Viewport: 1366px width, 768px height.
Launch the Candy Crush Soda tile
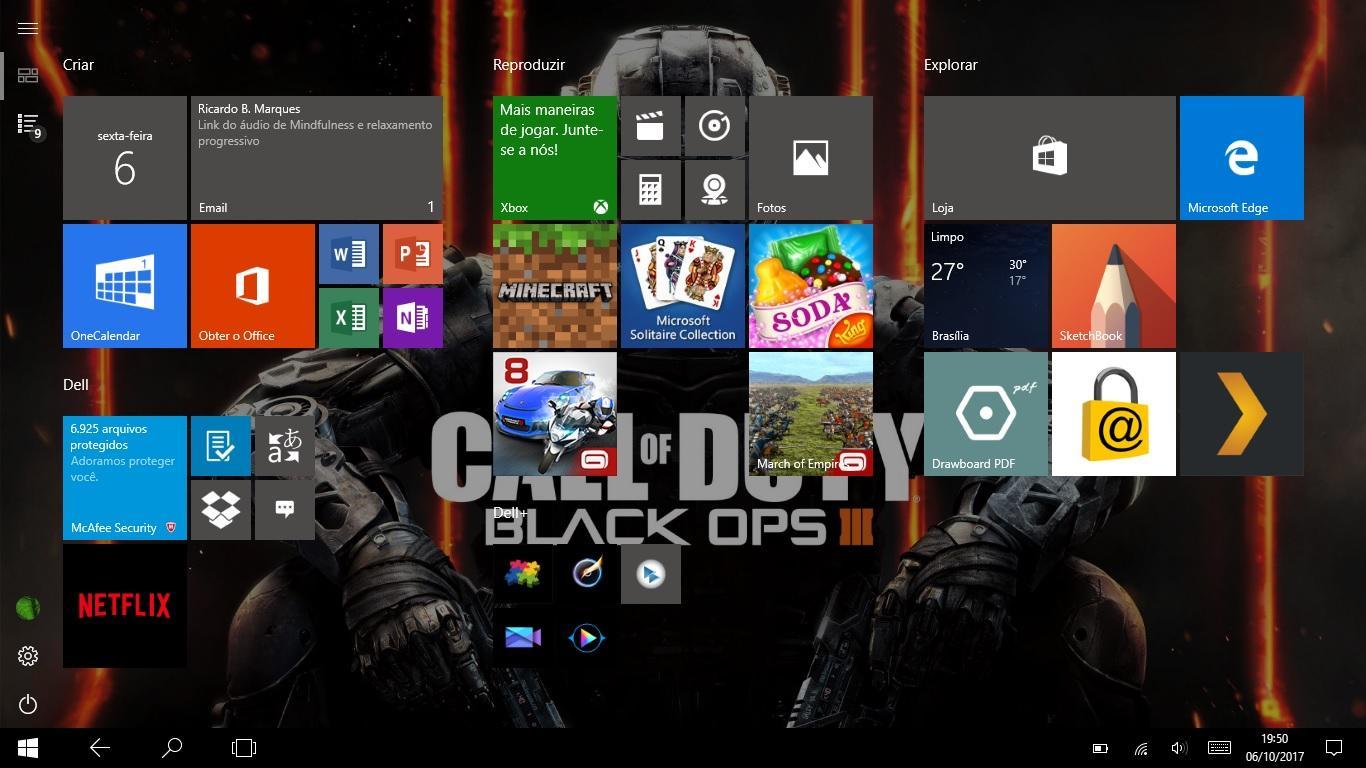(811, 286)
